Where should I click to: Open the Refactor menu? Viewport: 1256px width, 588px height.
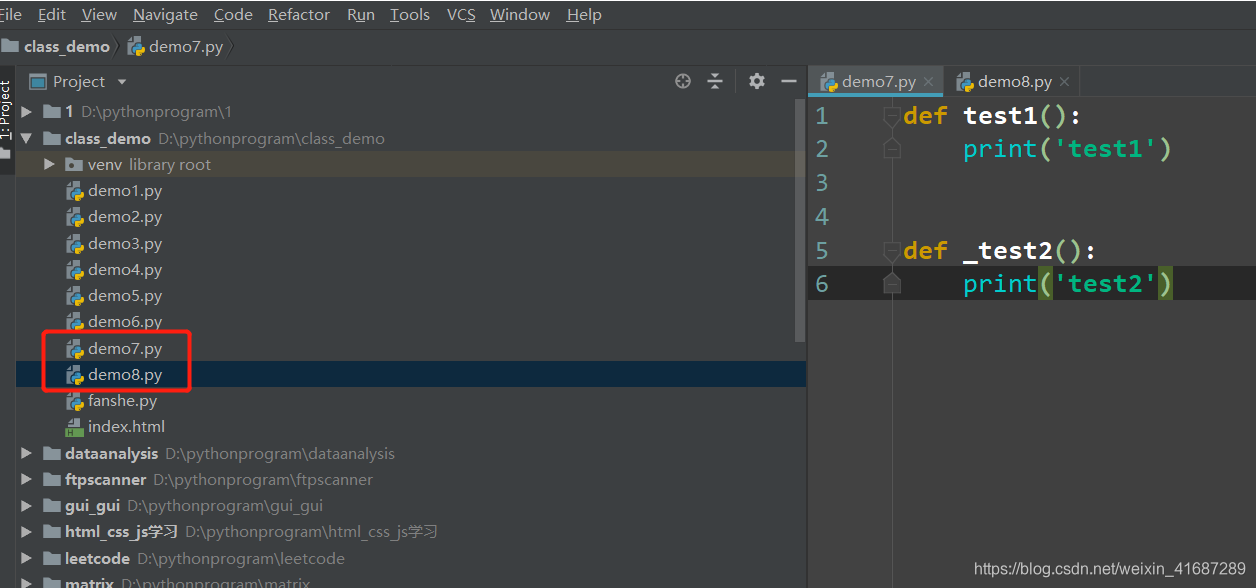[299, 14]
